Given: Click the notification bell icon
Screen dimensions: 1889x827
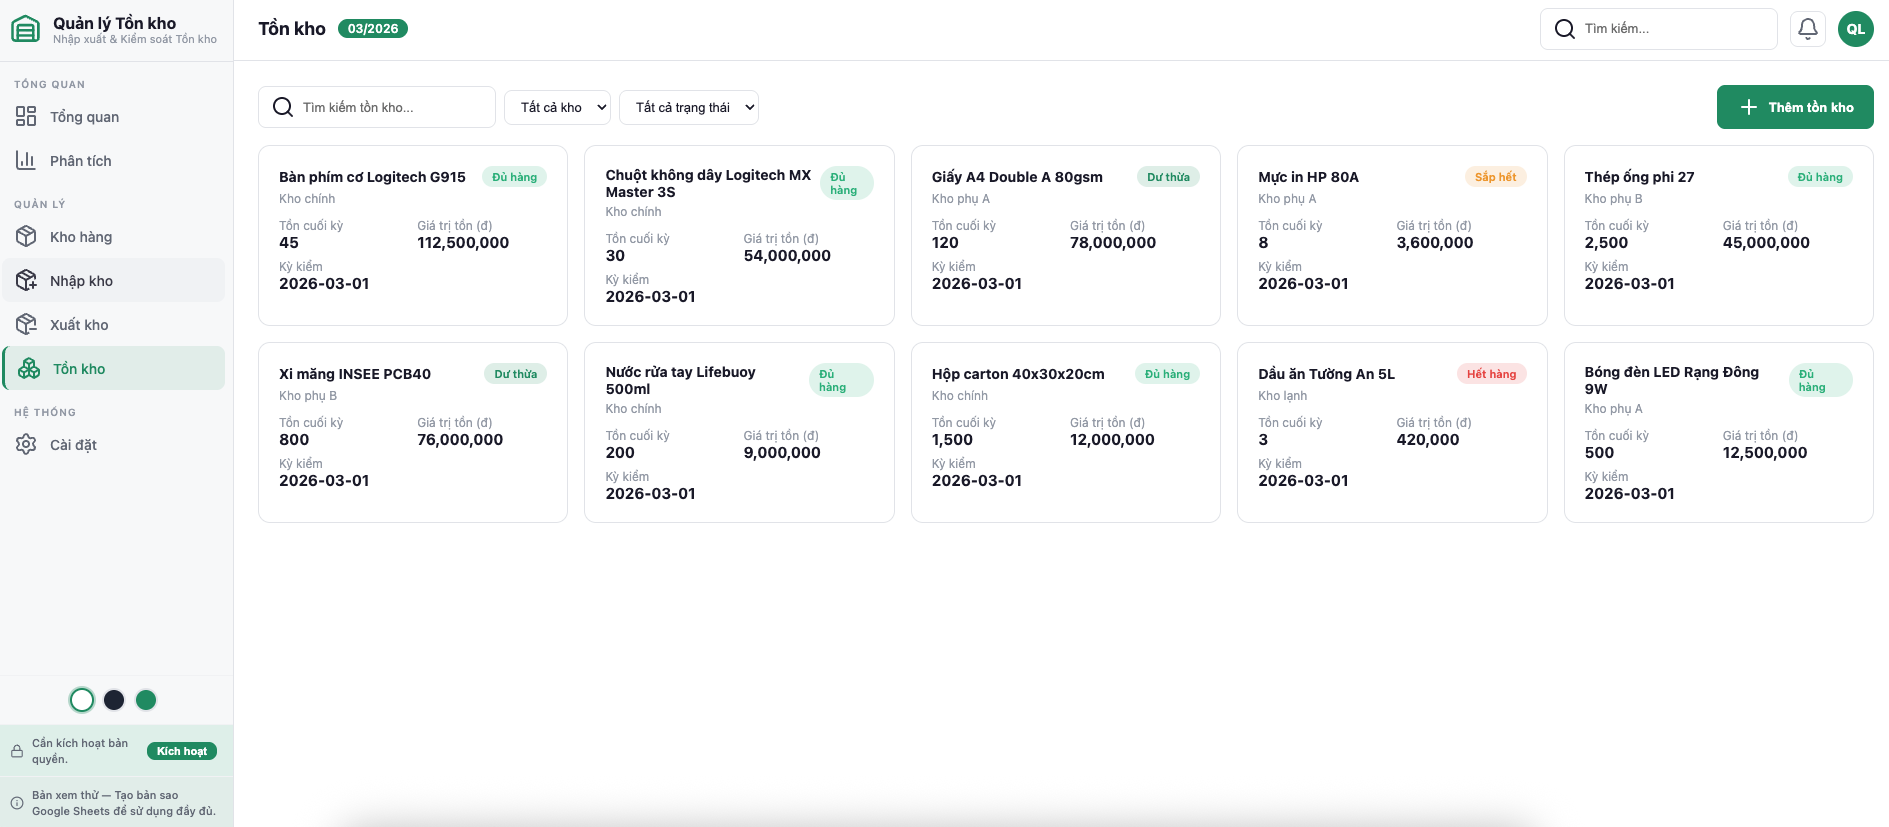Looking at the screenshot, I should [1807, 29].
